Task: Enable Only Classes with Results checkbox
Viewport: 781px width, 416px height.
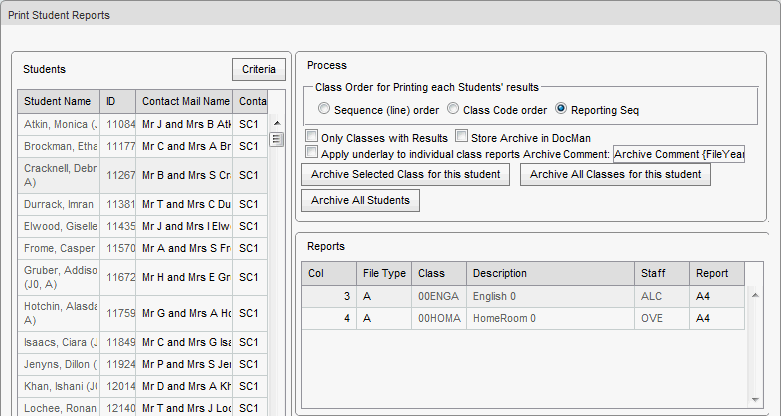Action: pos(312,136)
